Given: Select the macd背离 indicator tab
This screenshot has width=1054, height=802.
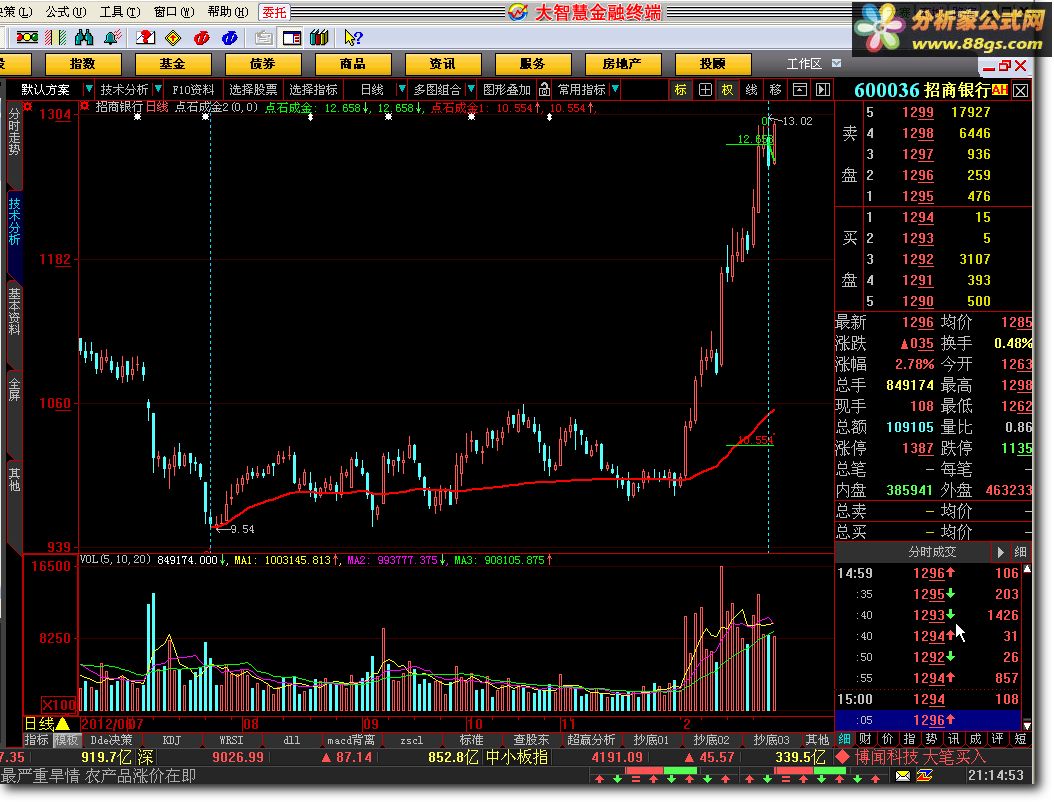Looking at the screenshot, I should point(351,740).
